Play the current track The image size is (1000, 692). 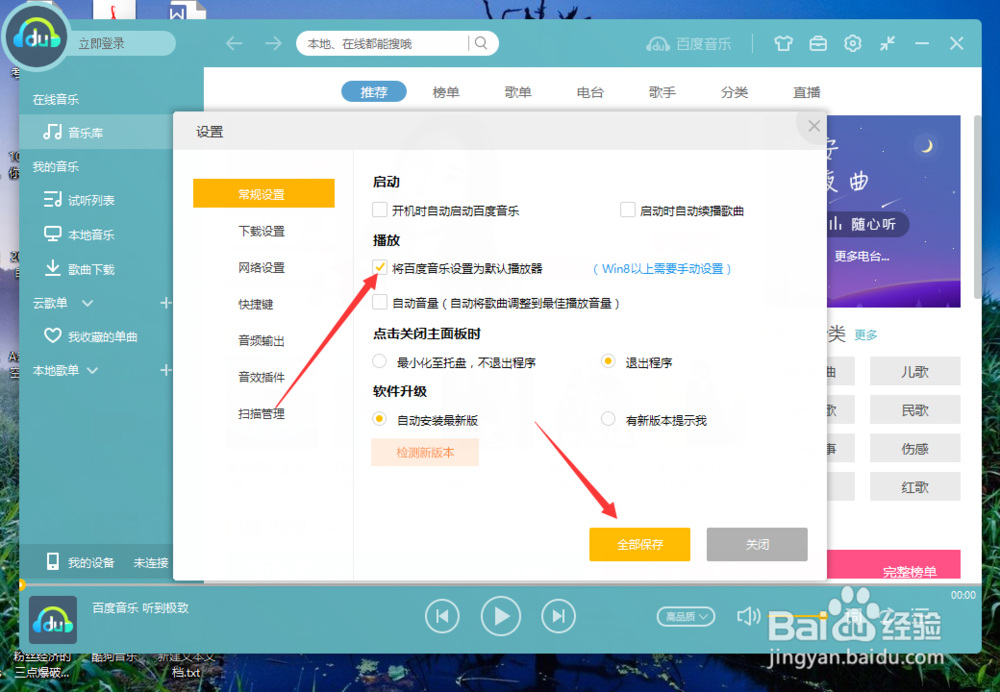pos(501,616)
